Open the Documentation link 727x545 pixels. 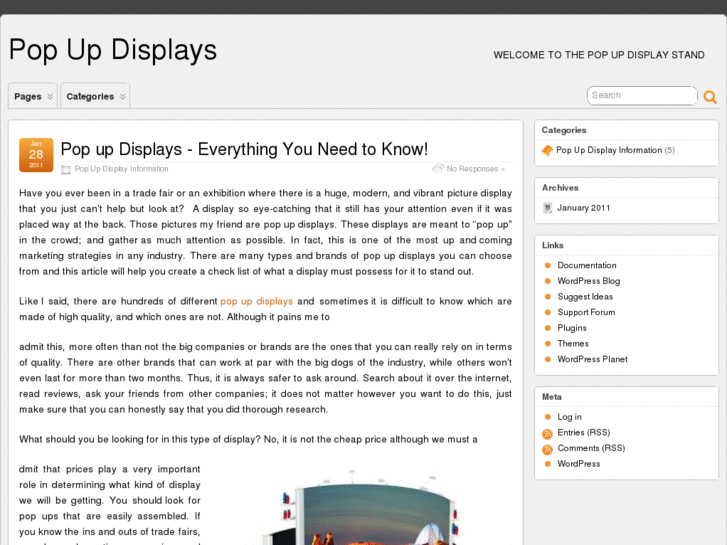point(587,265)
